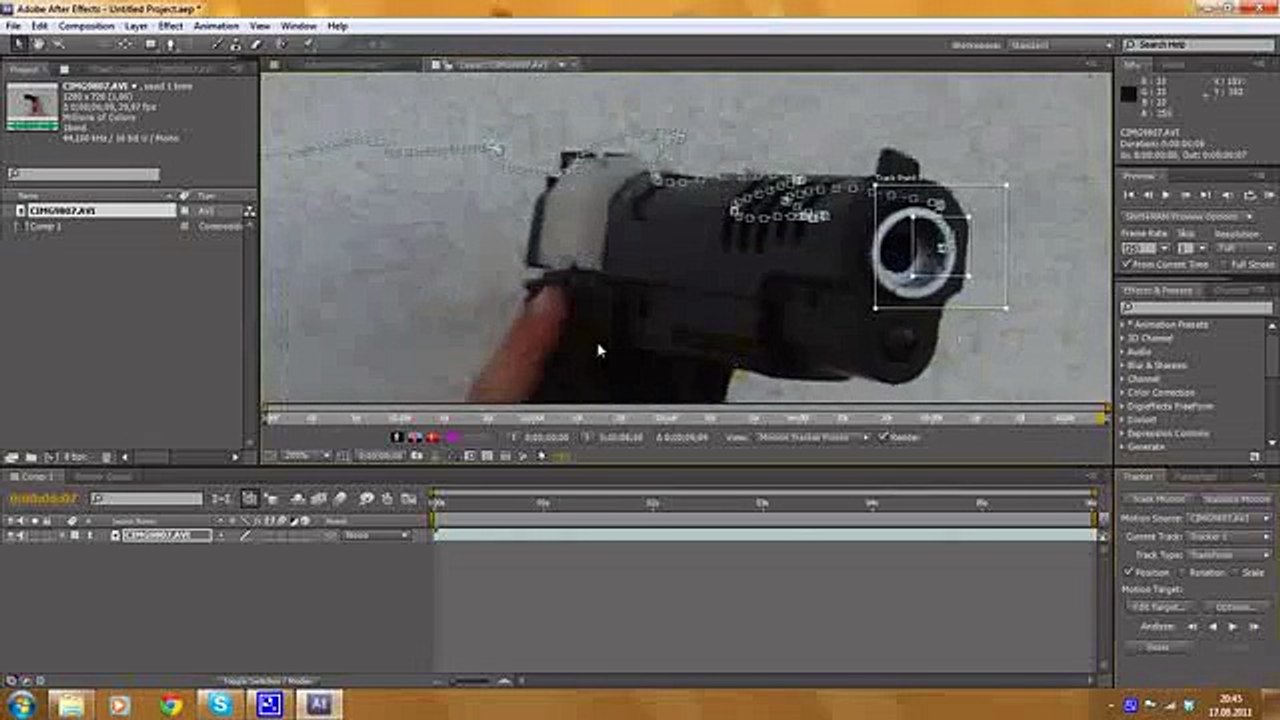The height and width of the screenshot is (720, 1280).
Task: Open Layer panel magnification dropdown
Action: [305, 455]
